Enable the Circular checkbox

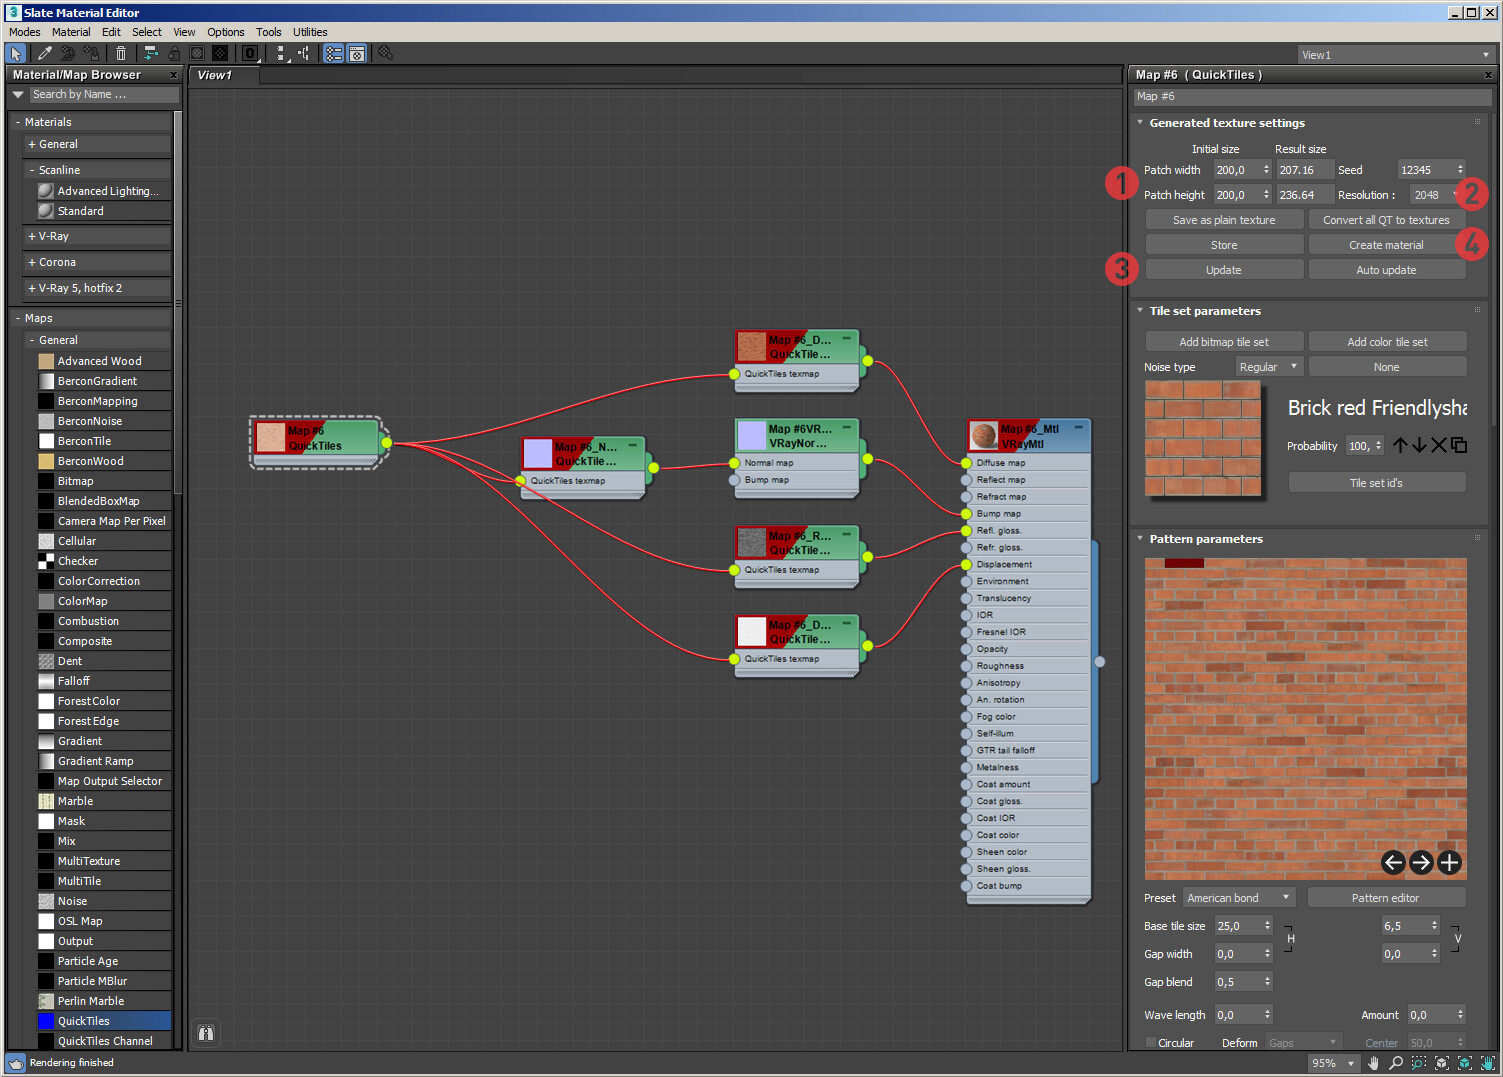[x=1150, y=1043]
